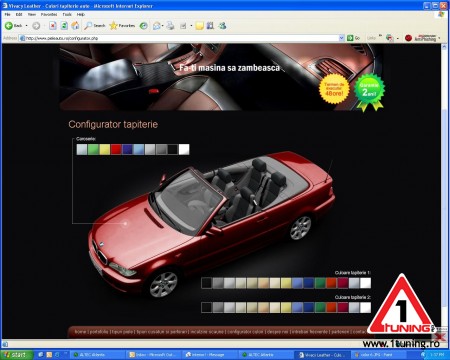Image resolution: width=450 pixels, height=360 pixels.
Task: Open the Home page icon
Action: tap(75, 26)
